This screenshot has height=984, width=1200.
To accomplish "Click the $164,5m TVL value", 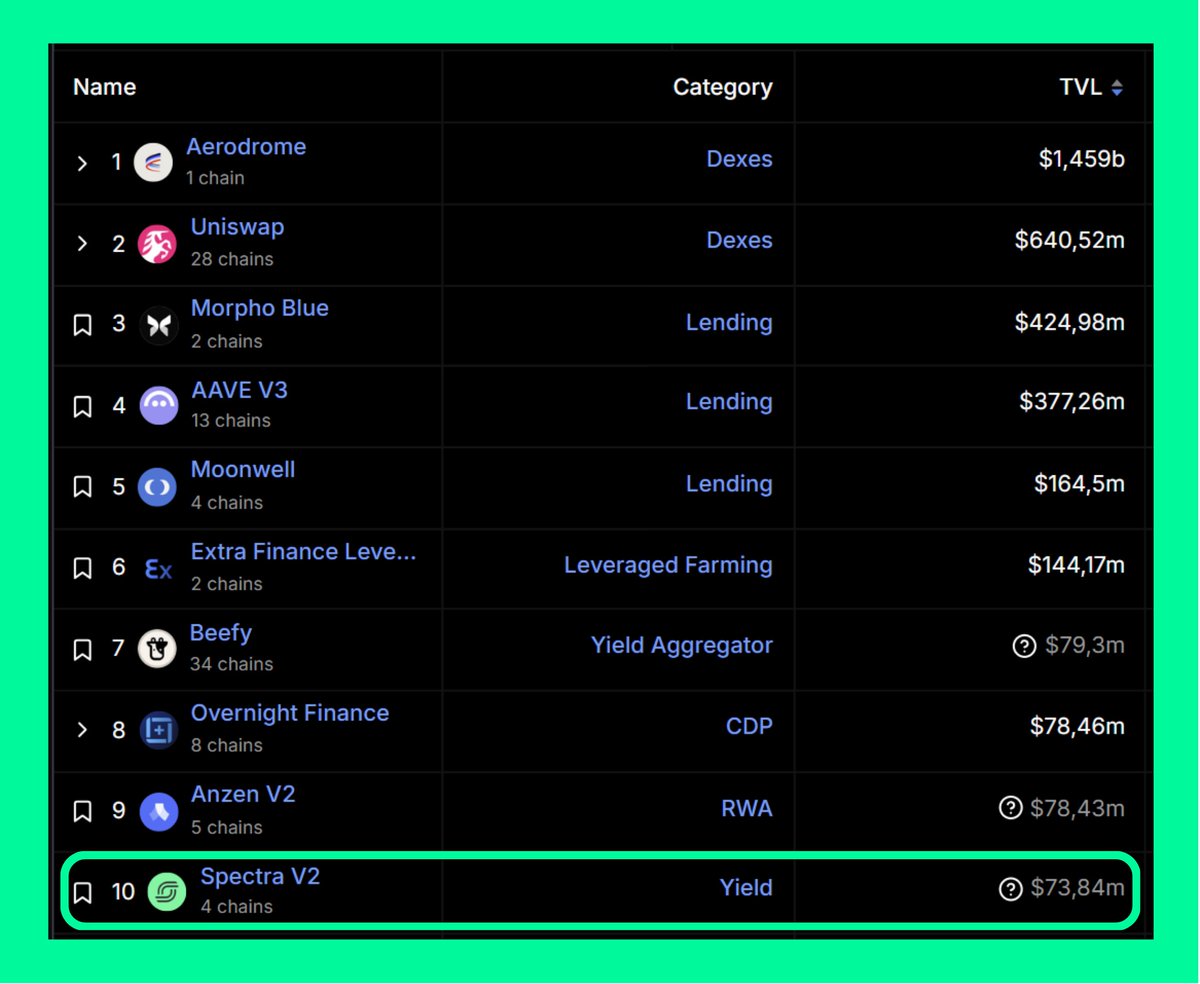I will click(1080, 483).
